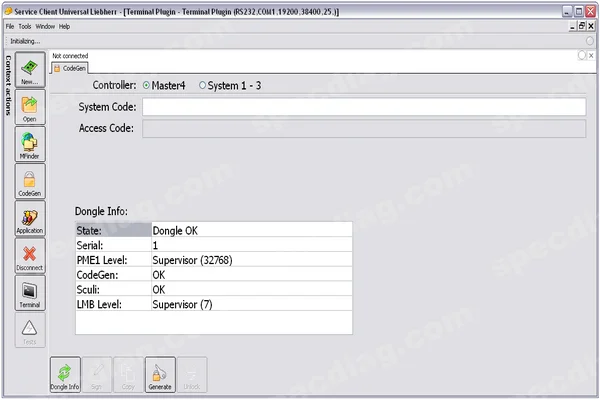The image size is (600, 400).
Task: Click the 'Initializing...' status text
Action: click(25, 41)
